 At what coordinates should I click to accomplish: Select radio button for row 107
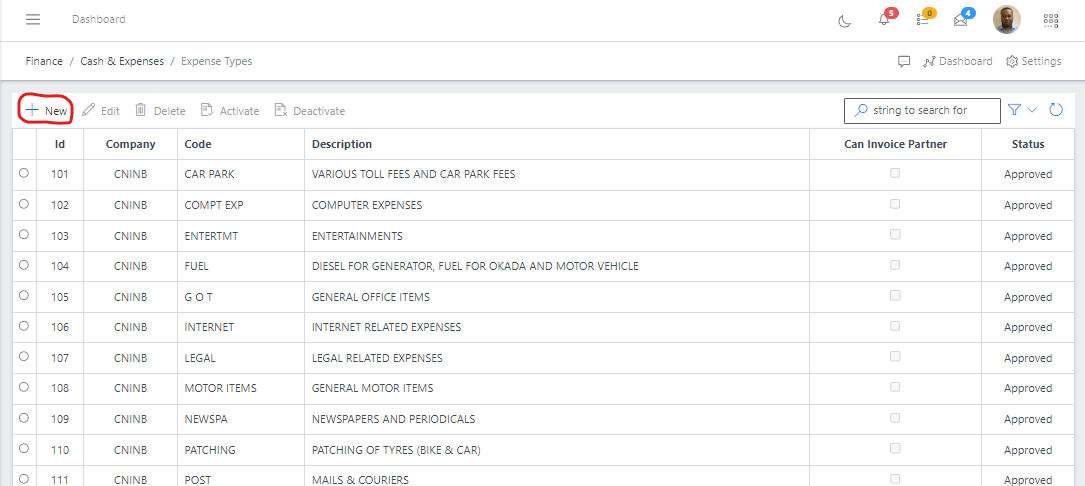pyautogui.click(x=24, y=357)
